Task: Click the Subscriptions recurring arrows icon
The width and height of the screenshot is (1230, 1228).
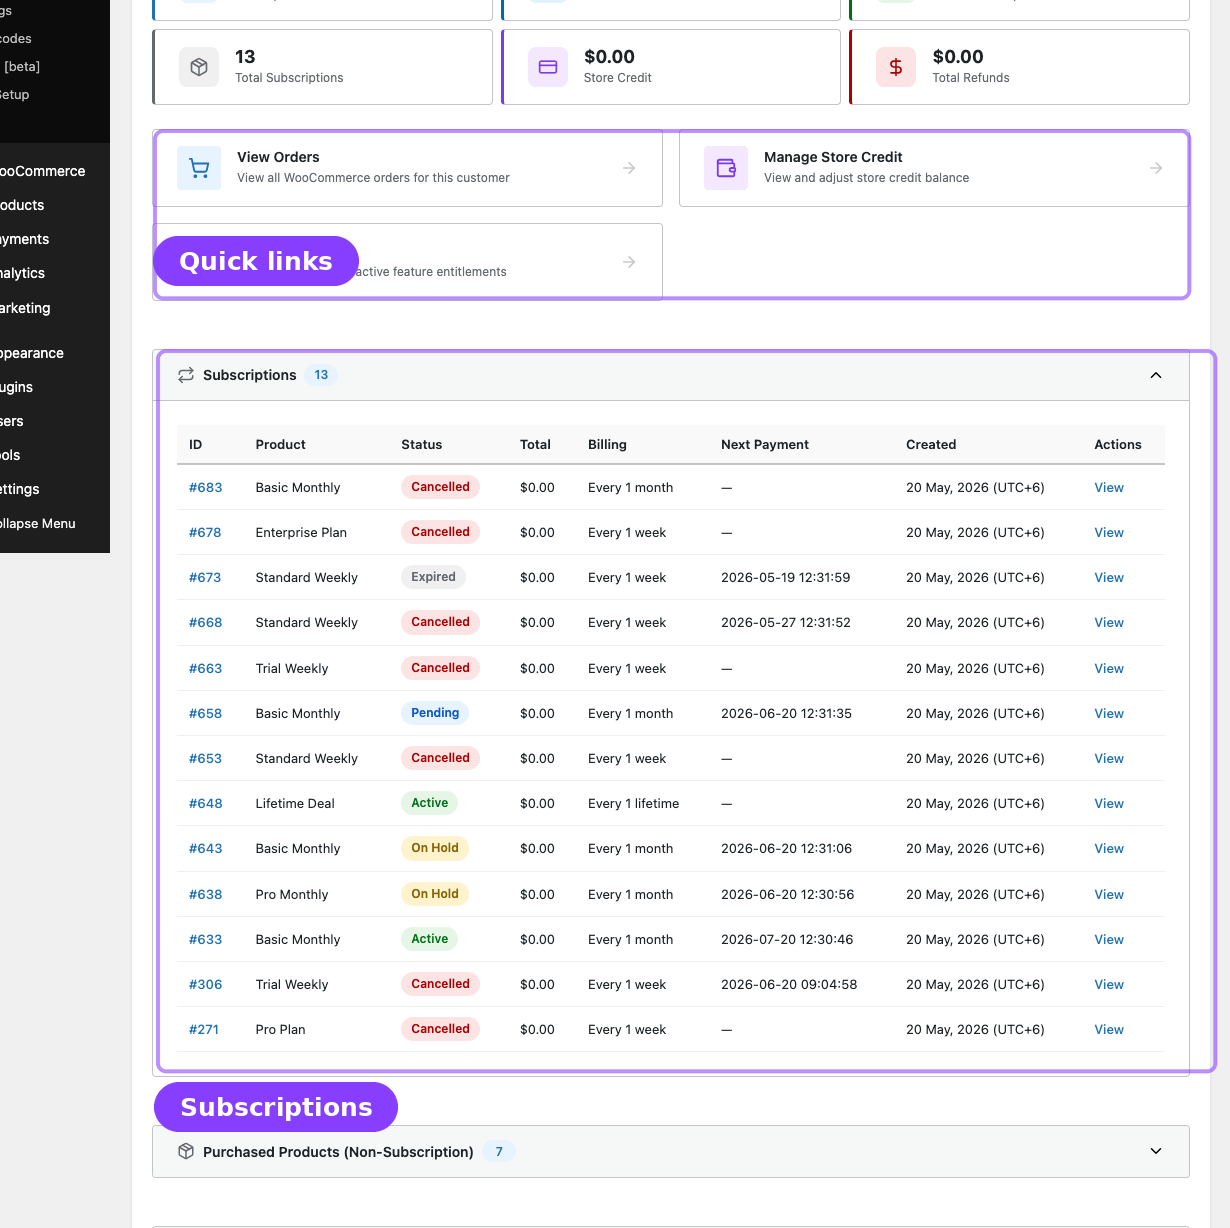Action: coord(186,375)
